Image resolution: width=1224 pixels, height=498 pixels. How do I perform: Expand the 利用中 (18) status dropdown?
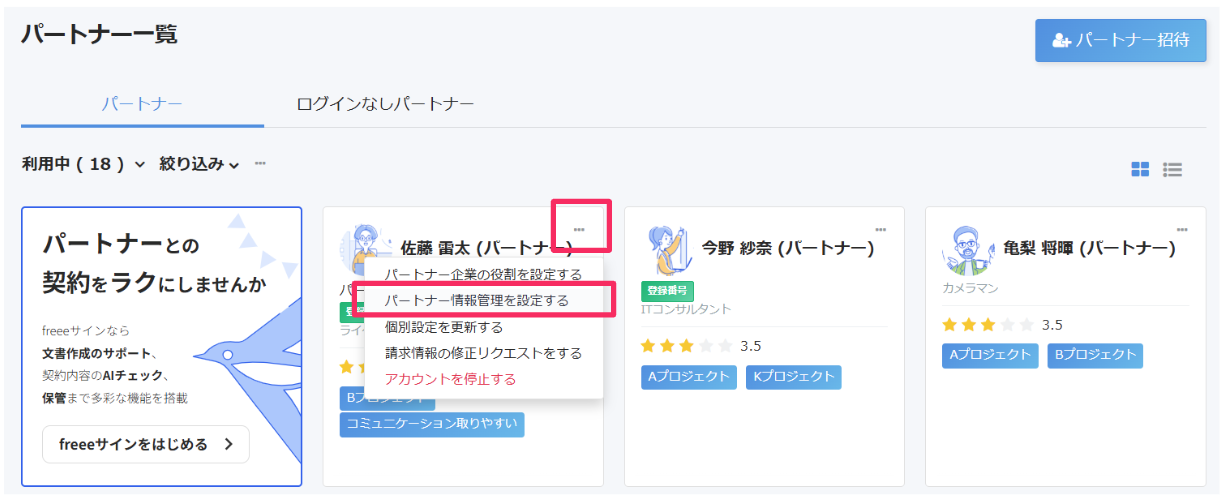point(84,164)
